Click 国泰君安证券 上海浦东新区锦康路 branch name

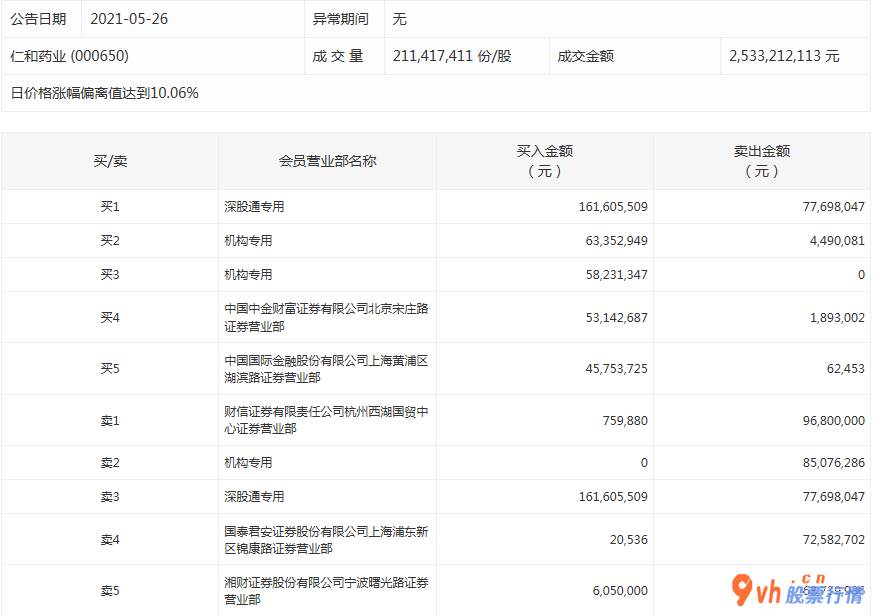click(326, 540)
